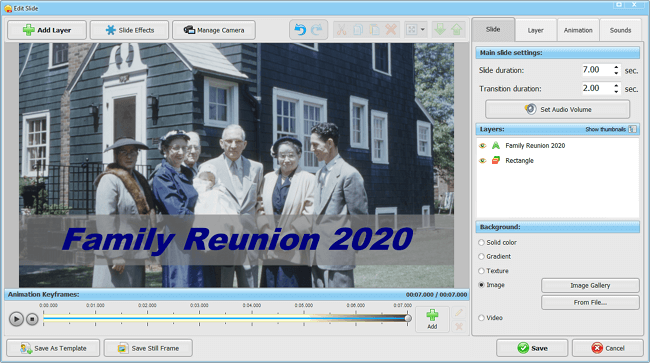Screen dimensions: 650x363
Task: Click the Redo arrow icon
Action: [316, 30]
